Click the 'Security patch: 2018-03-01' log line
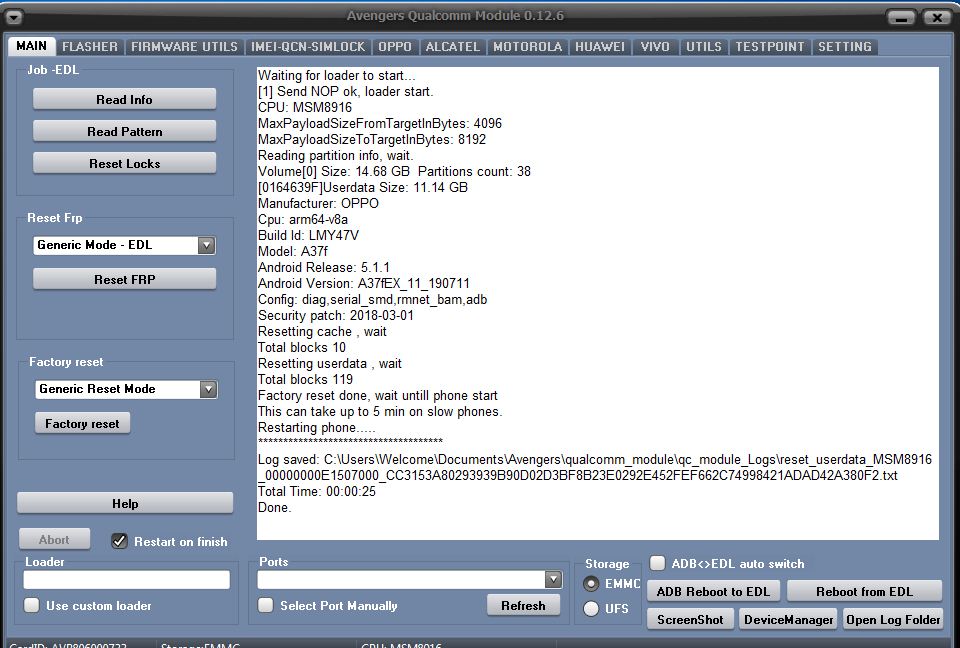This screenshot has height=648, width=960. click(336, 315)
